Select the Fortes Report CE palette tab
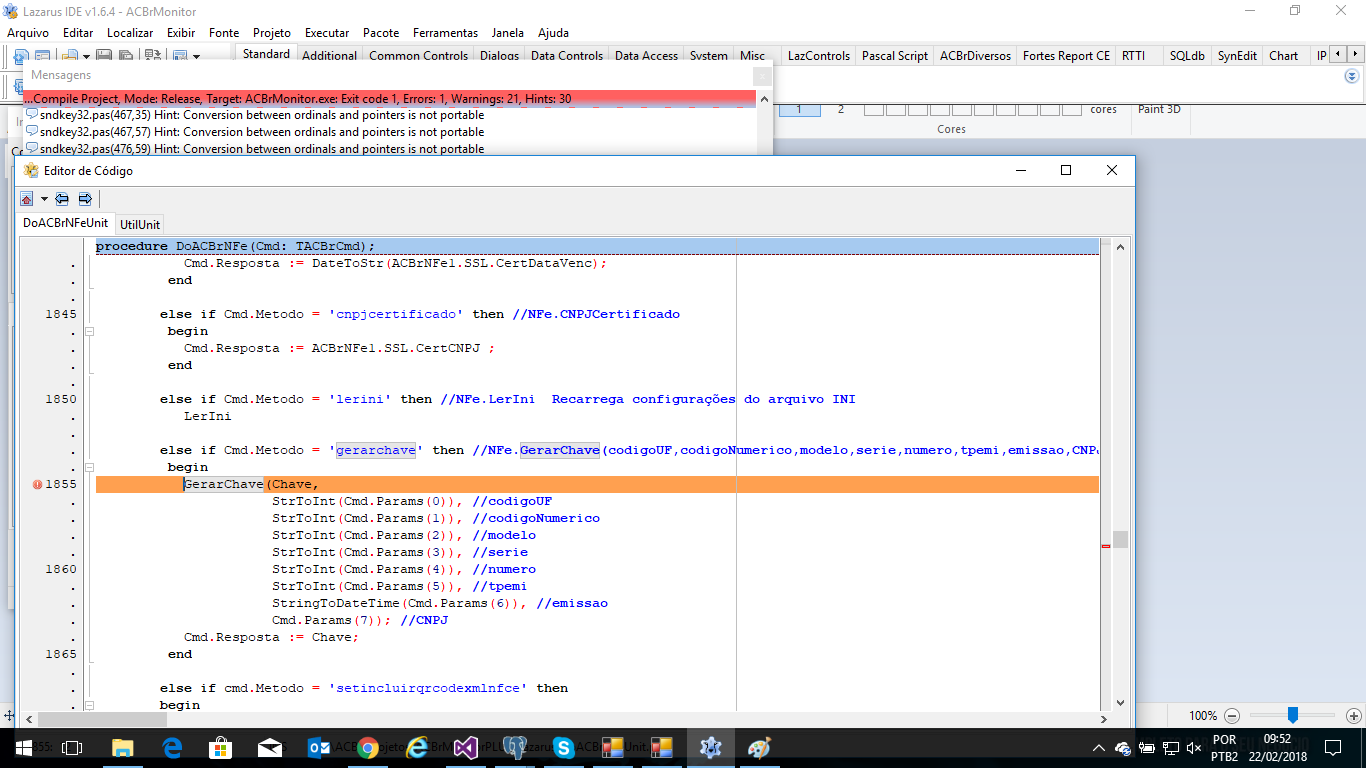This screenshot has height=768, width=1366. click(1066, 56)
